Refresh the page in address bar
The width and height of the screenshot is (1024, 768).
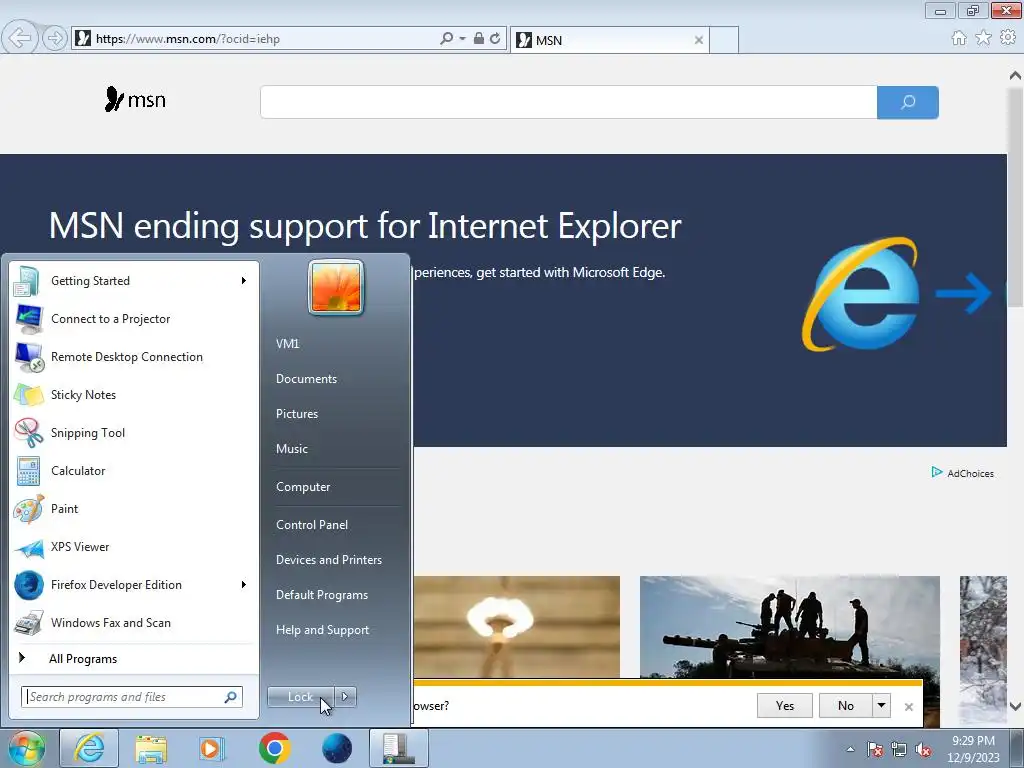tap(495, 39)
